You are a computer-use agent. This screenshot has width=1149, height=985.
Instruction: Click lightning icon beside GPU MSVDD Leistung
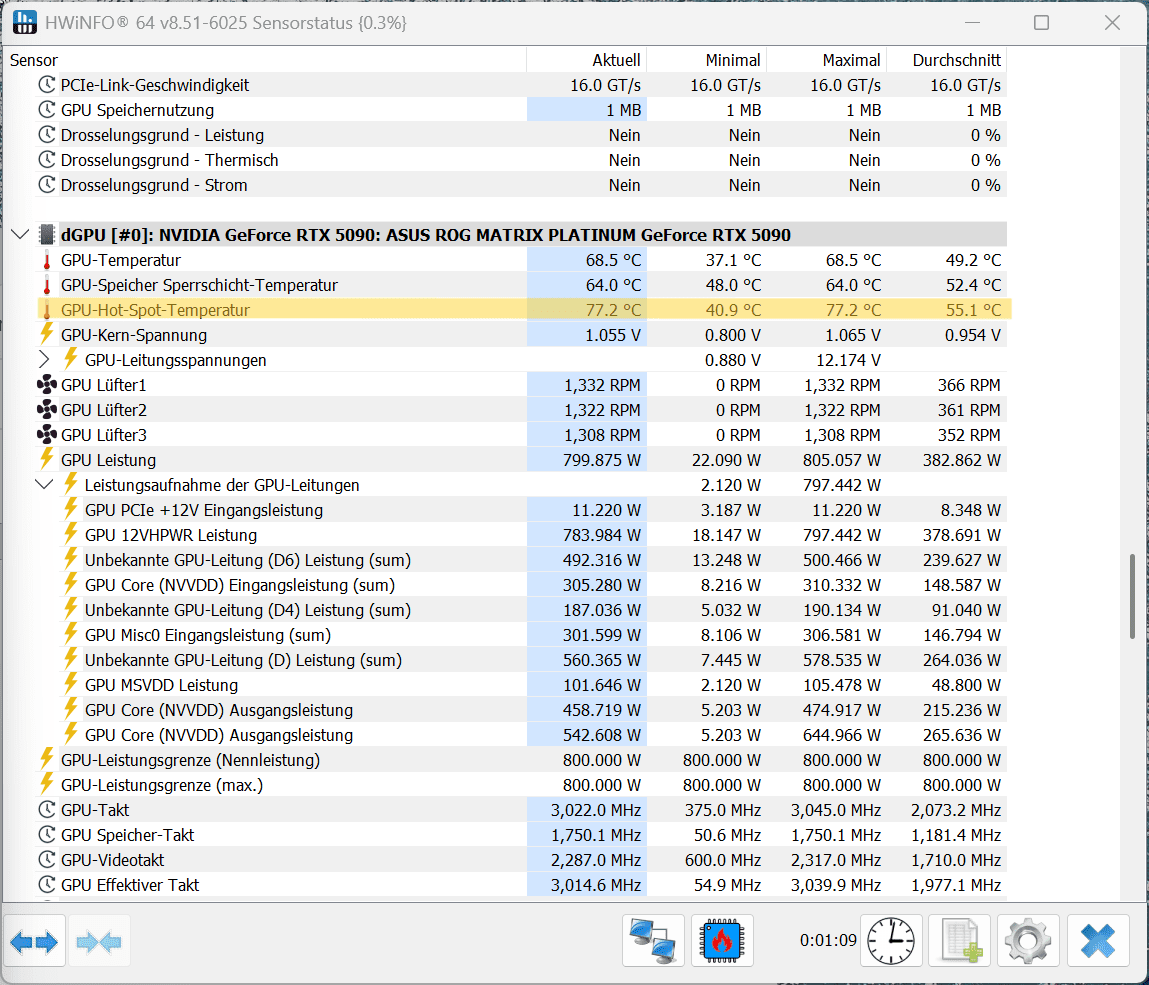71,684
